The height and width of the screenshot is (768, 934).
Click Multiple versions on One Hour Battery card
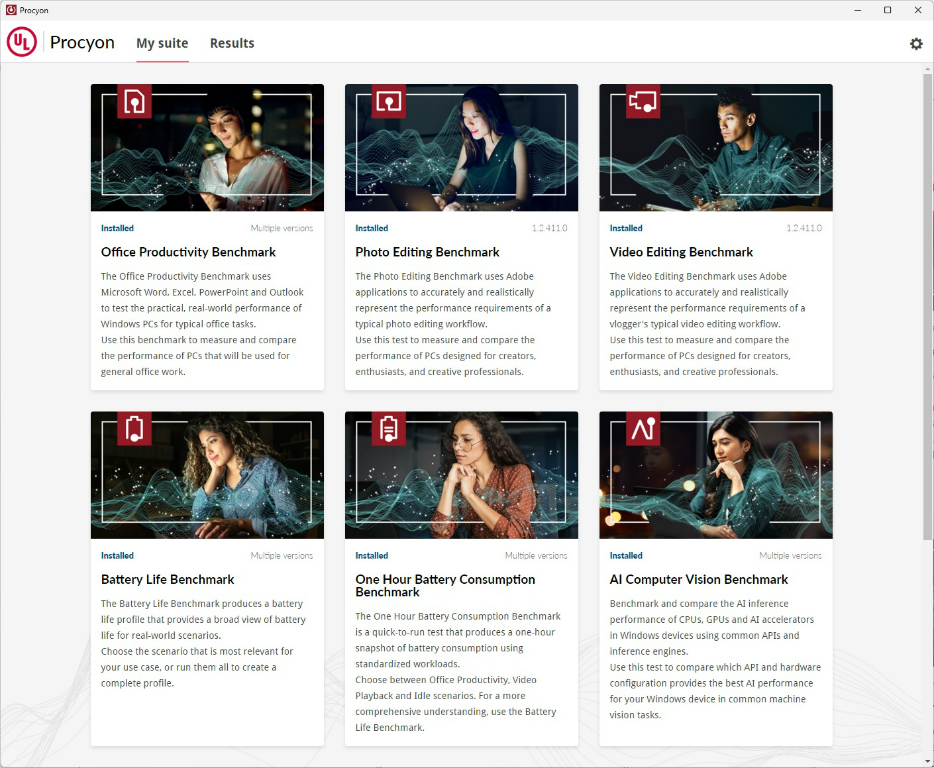pos(536,555)
